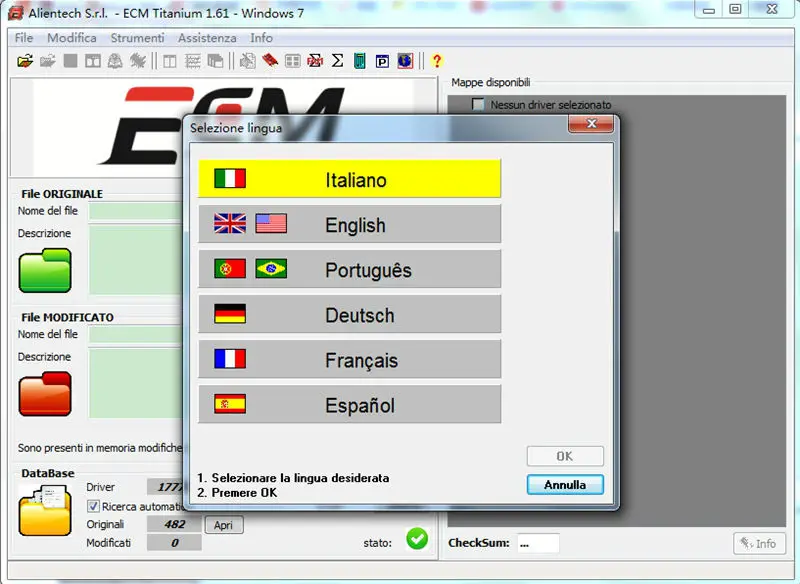Click the black sigma toolbar icon
Viewport: 800px width, 584px height.
click(x=337, y=61)
